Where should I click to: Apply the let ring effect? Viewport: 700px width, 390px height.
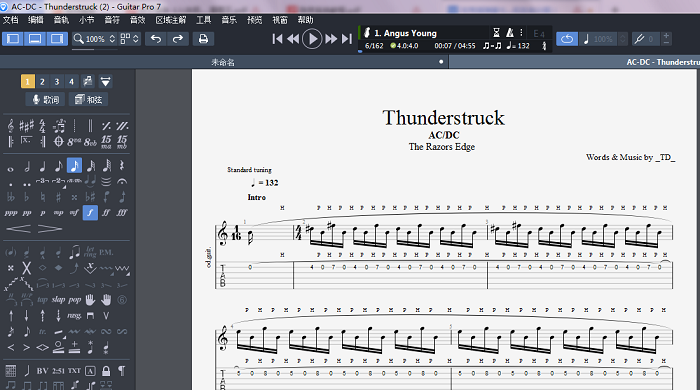coord(90,252)
